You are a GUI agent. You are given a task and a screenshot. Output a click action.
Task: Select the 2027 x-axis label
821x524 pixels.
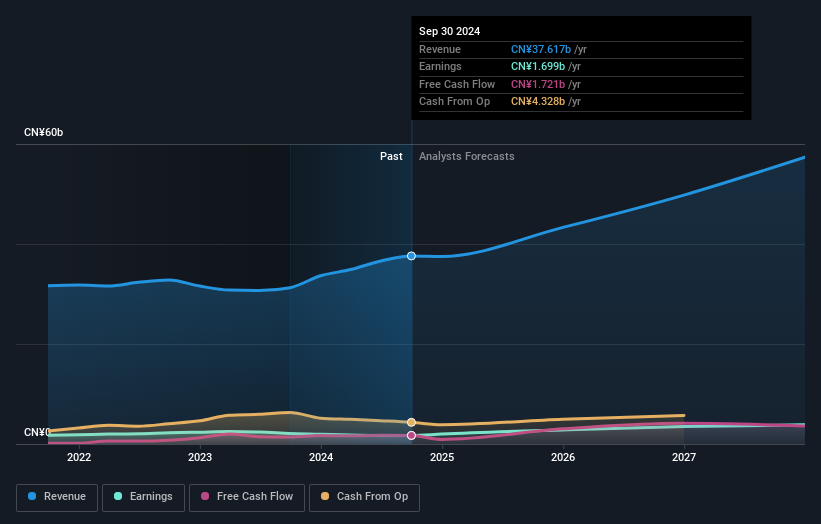684,457
